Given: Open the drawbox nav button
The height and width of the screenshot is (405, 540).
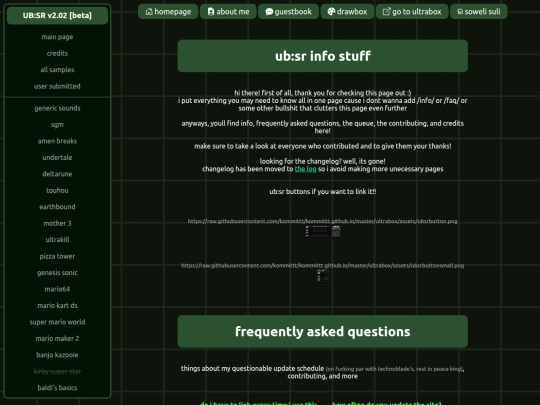Looking at the screenshot, I should pyautogui.click(x=347, y=12).
